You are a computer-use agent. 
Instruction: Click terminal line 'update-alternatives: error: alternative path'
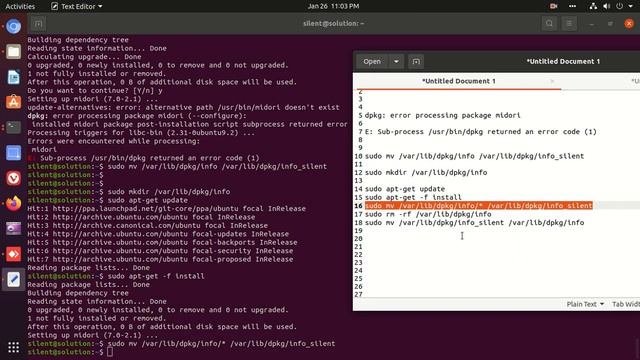tap(183, 107)
